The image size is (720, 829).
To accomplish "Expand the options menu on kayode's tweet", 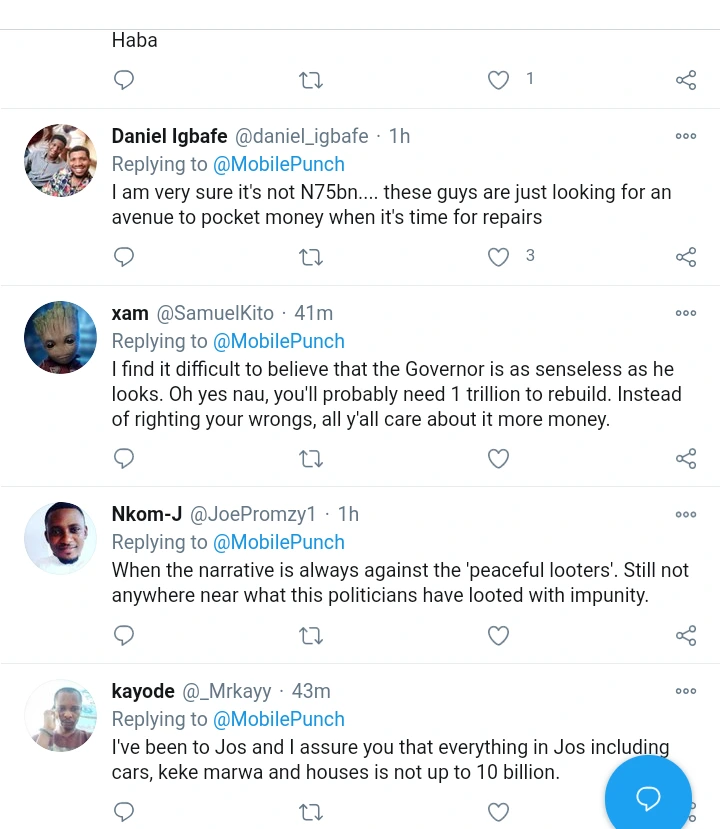I will pos(686,691).
